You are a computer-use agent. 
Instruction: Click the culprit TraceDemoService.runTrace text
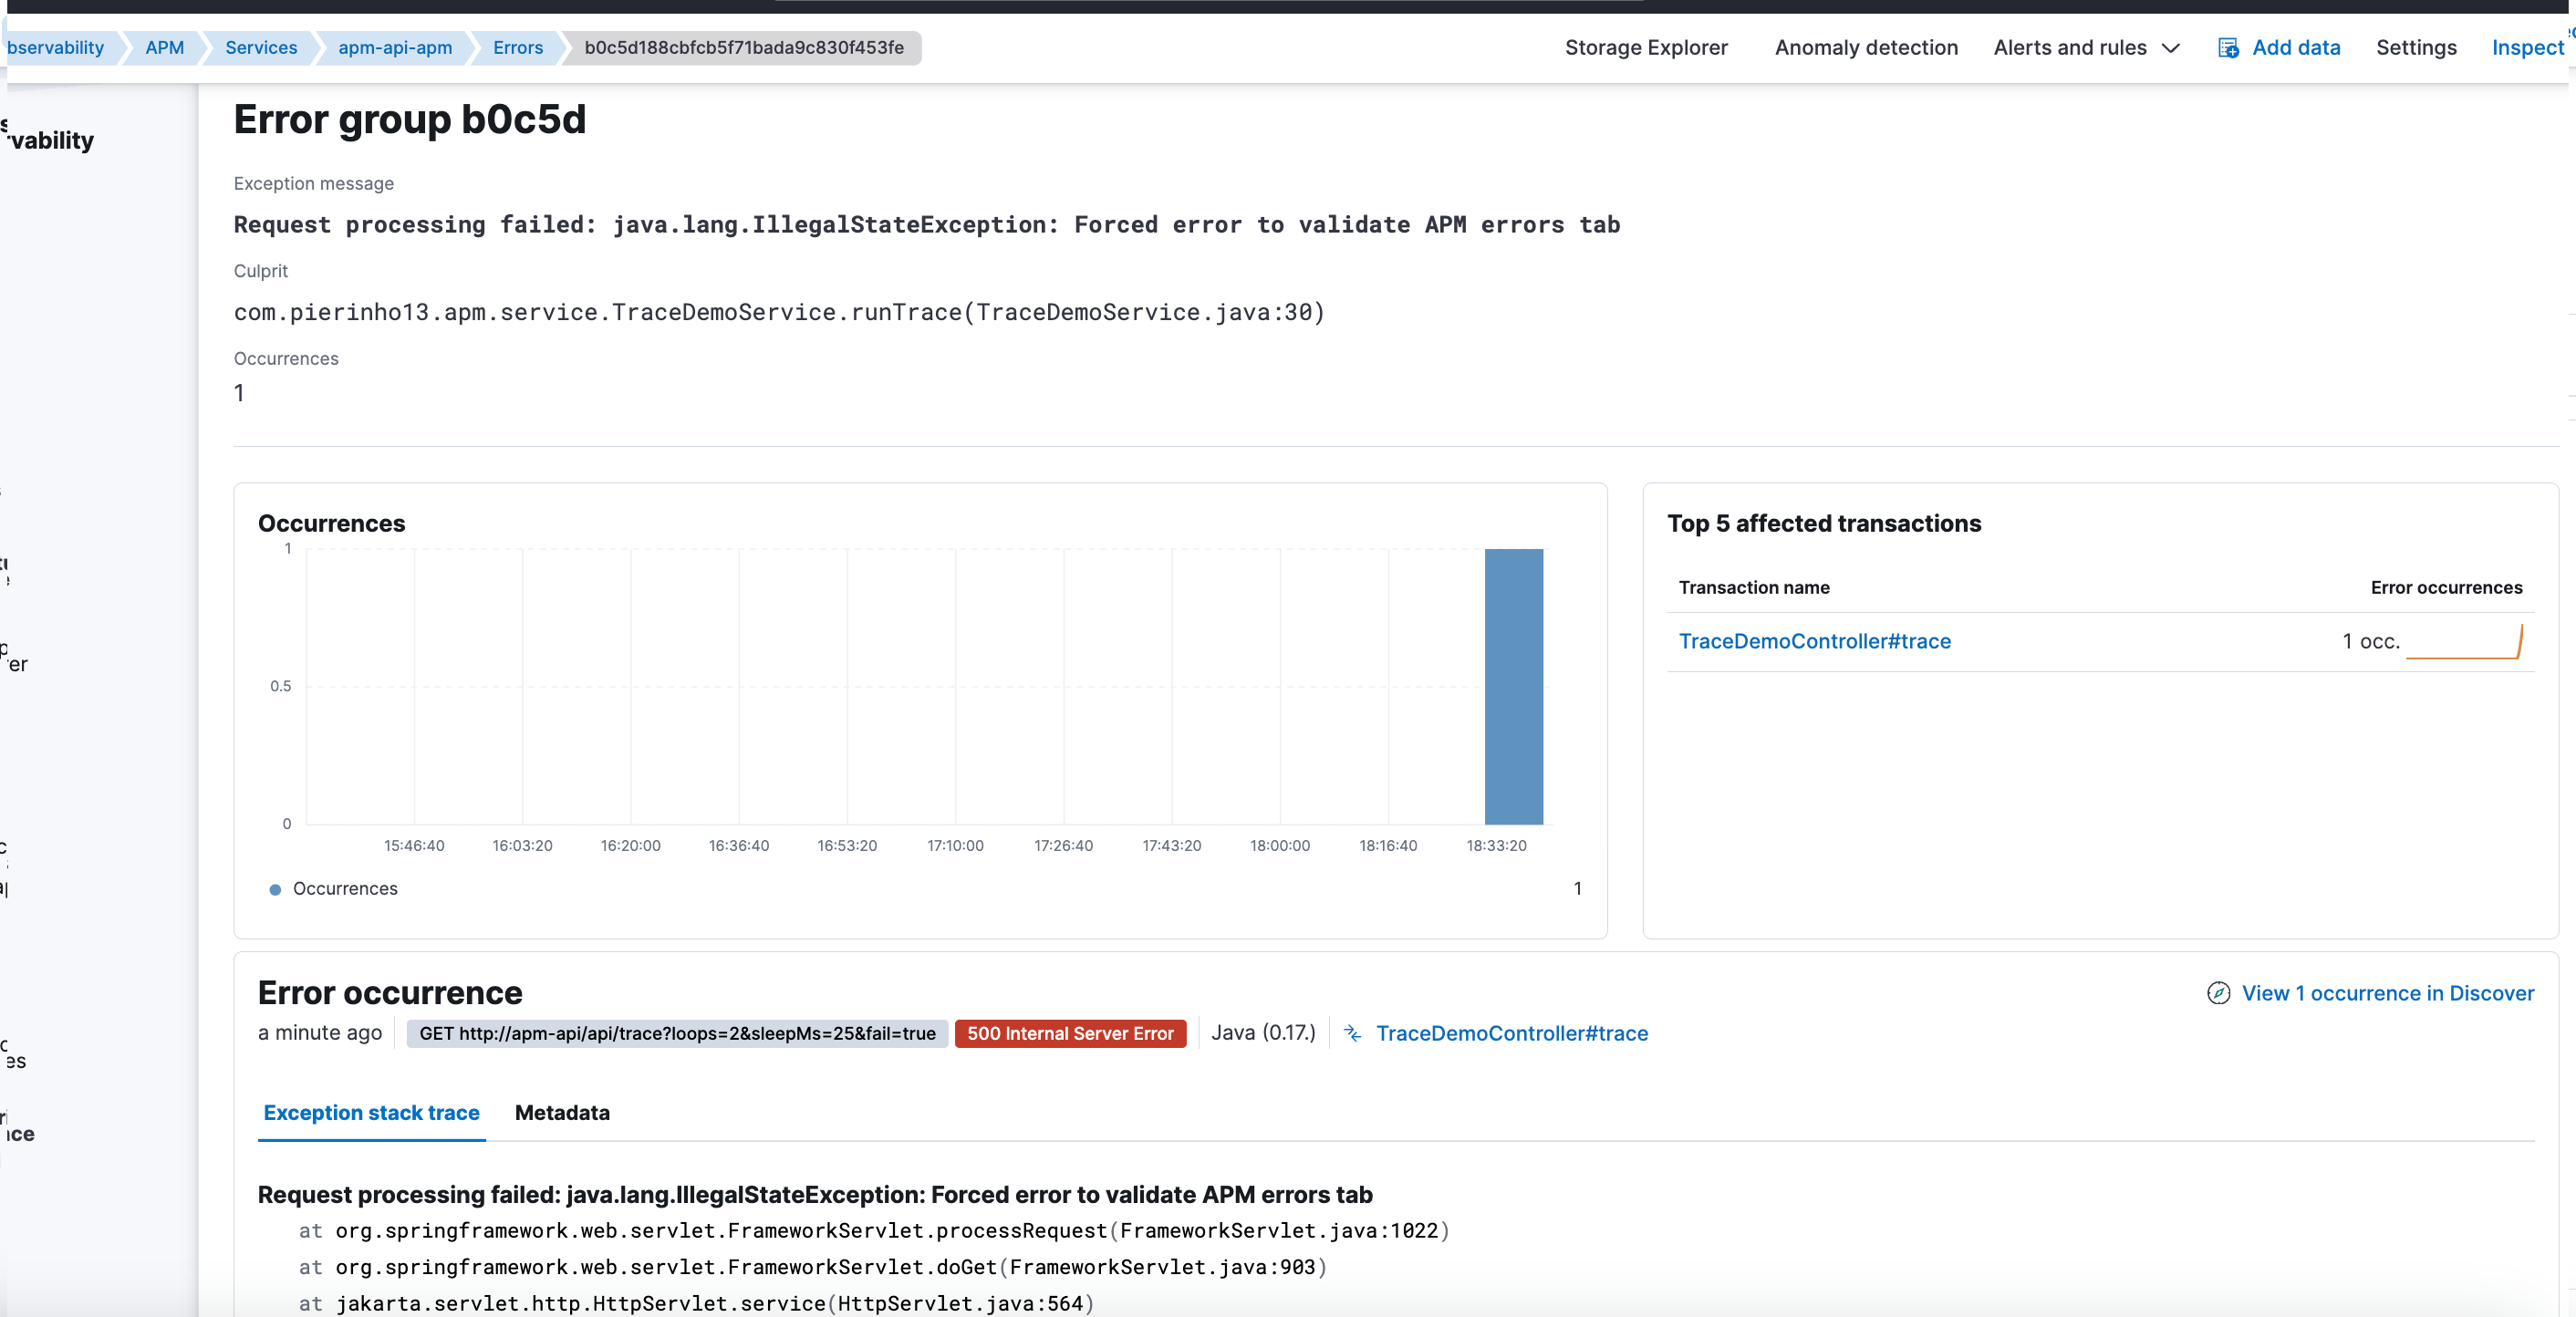tap(779, 312)
